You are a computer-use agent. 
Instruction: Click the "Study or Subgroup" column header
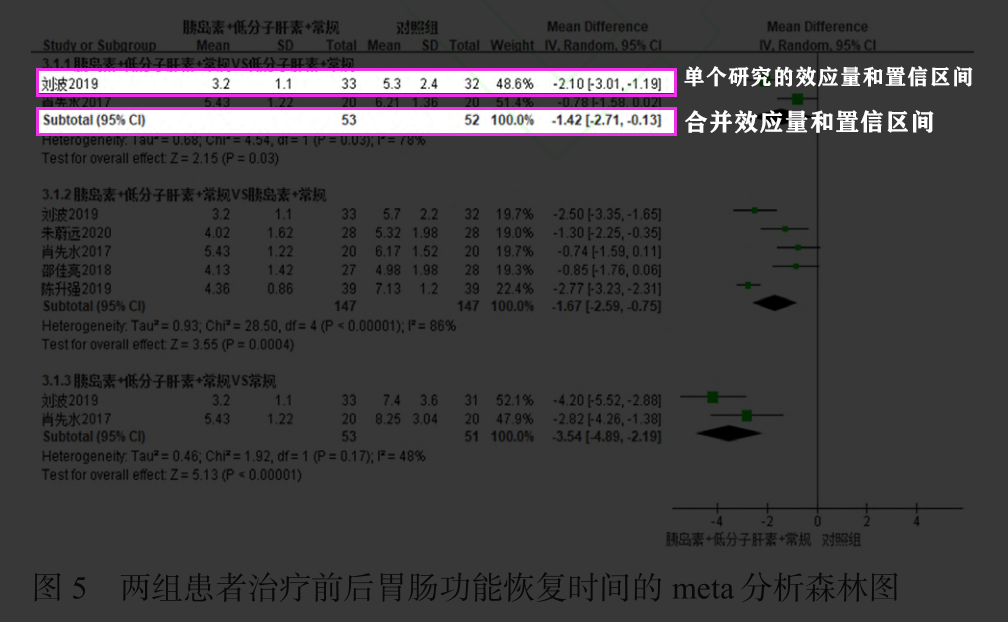[99, 45]
